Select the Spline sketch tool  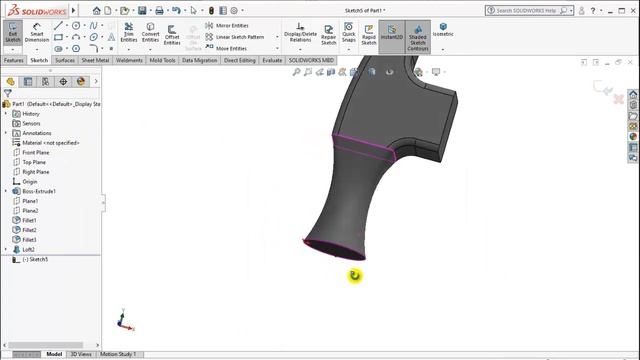[x=93, y=26]
